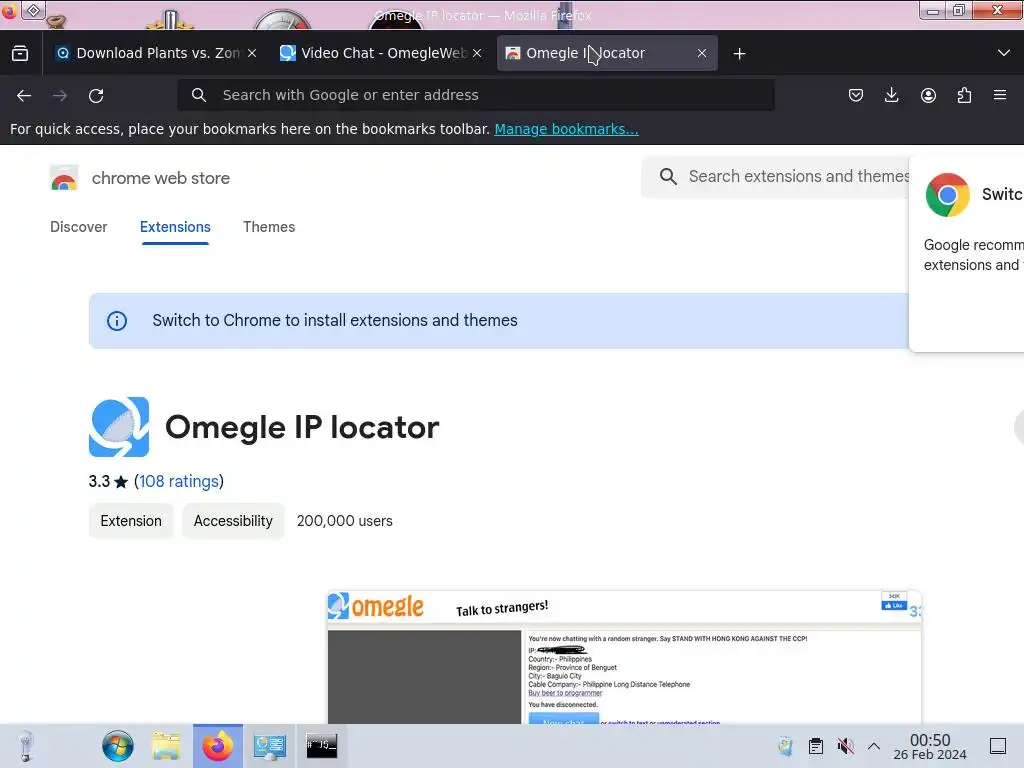
Task: Click the Chrome logo in Switch popup
Action: pos(948,195)
